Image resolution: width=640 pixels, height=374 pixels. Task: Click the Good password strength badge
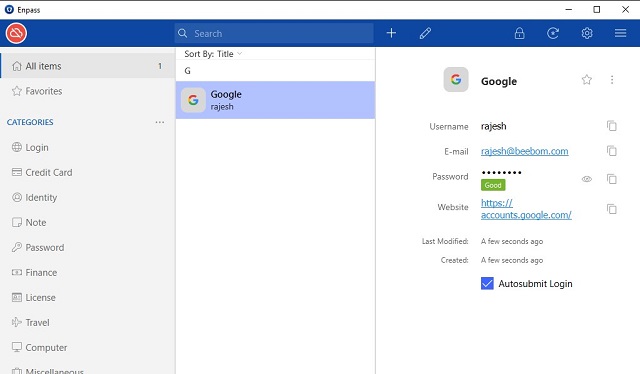tap(493, 185)
